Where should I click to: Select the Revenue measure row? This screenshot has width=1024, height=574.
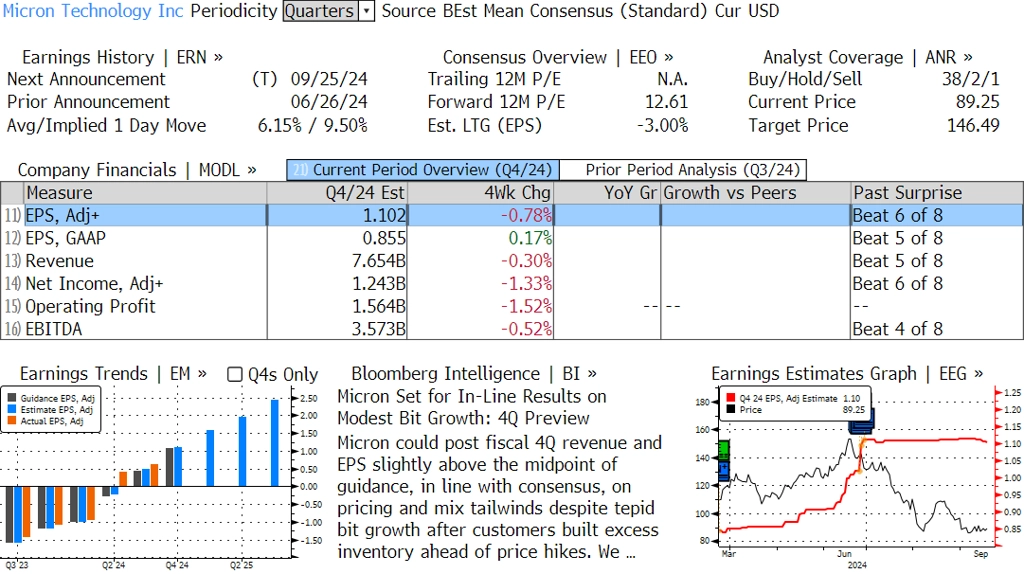coord(511,261)
